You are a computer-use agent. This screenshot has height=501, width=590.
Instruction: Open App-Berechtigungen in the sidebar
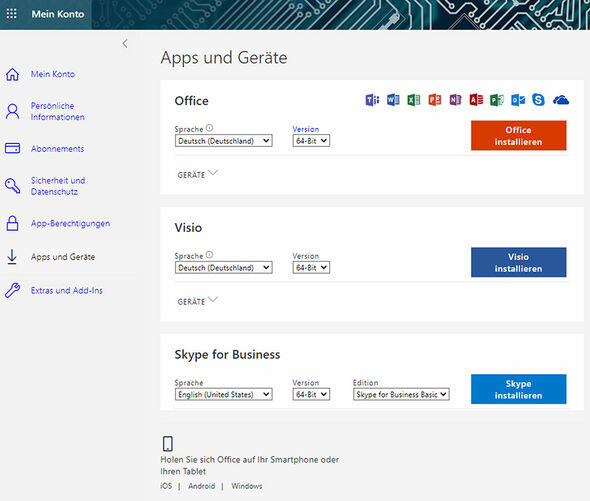click(70, 223)
